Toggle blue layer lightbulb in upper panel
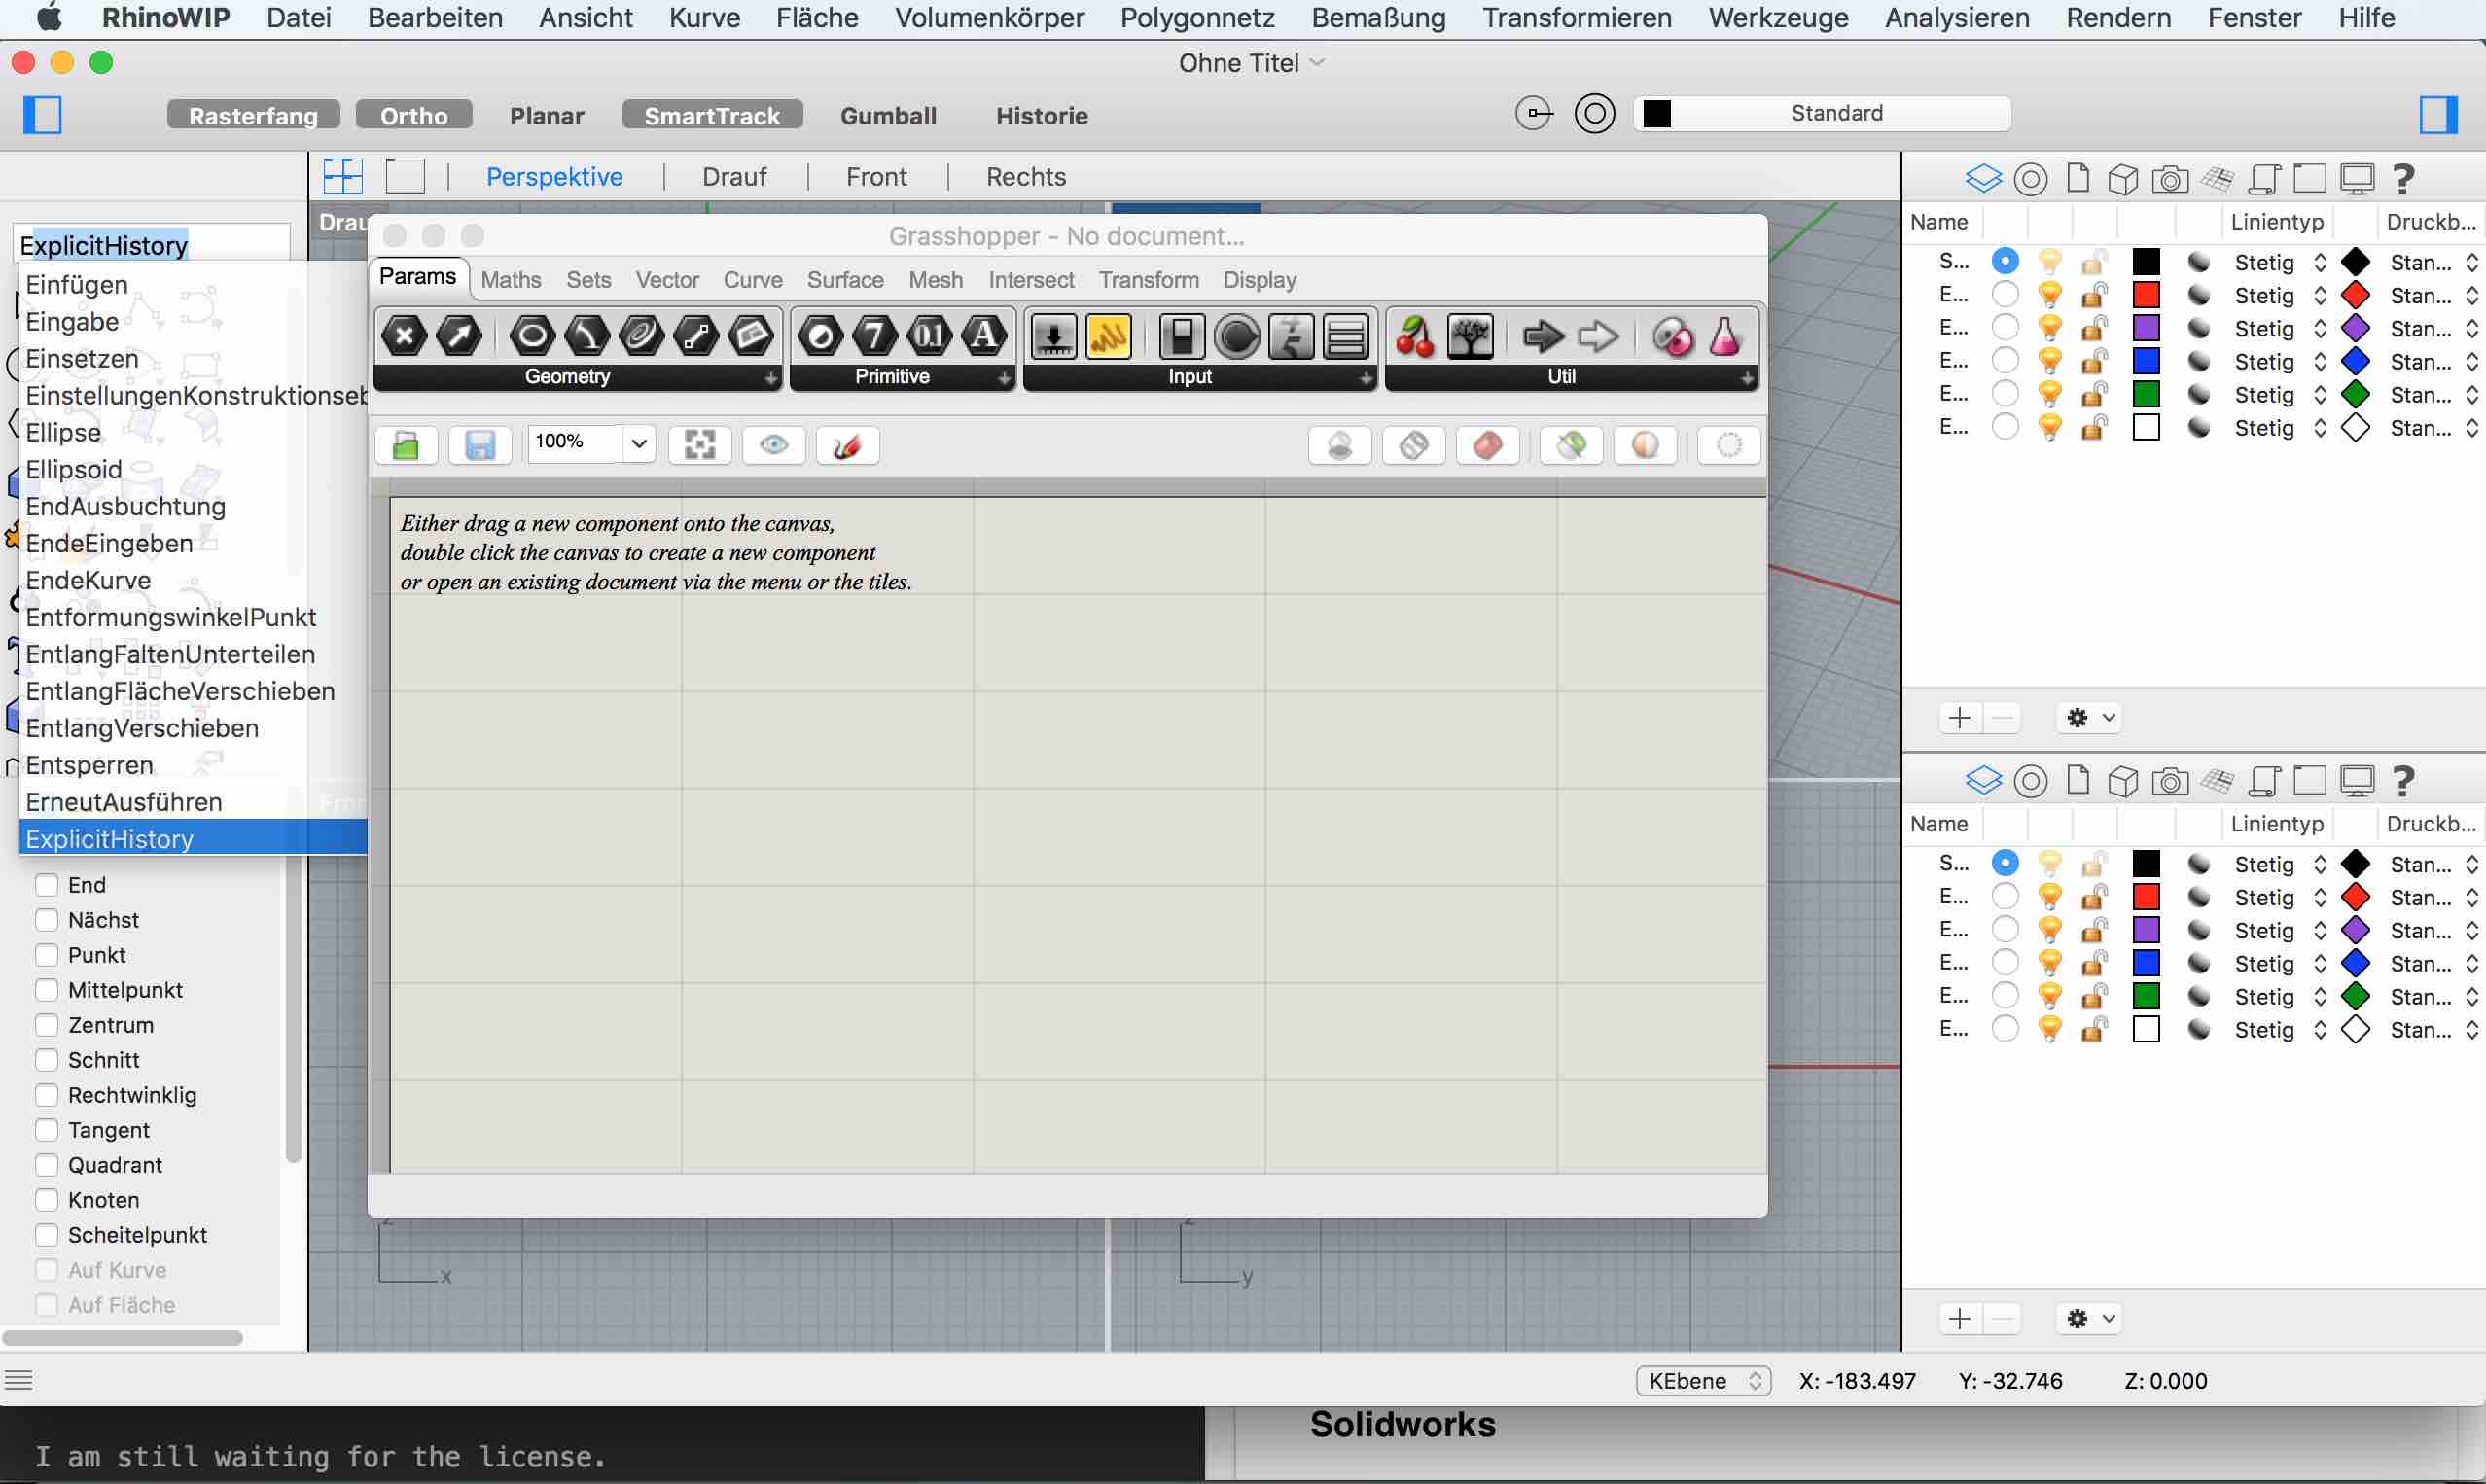2486x1484 pixels. coord(2050,361)
